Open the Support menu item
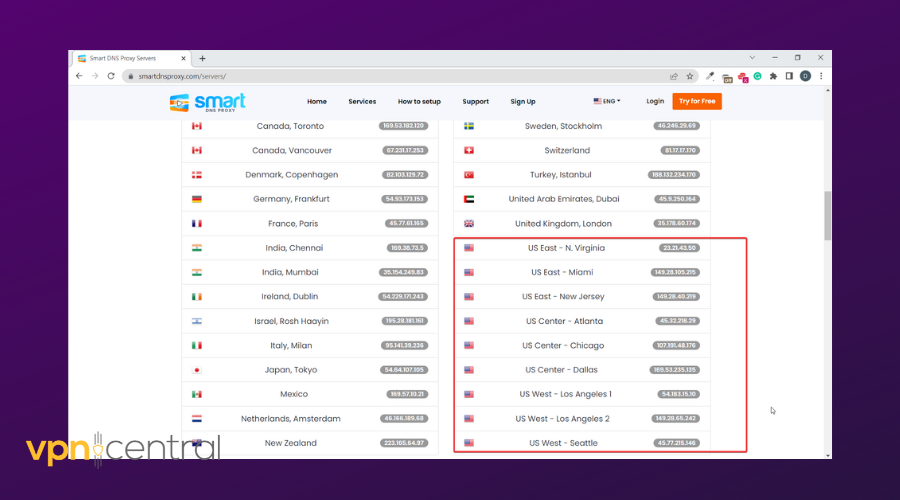The height and width of the screenshot is (500, 900). coord(476,102)
